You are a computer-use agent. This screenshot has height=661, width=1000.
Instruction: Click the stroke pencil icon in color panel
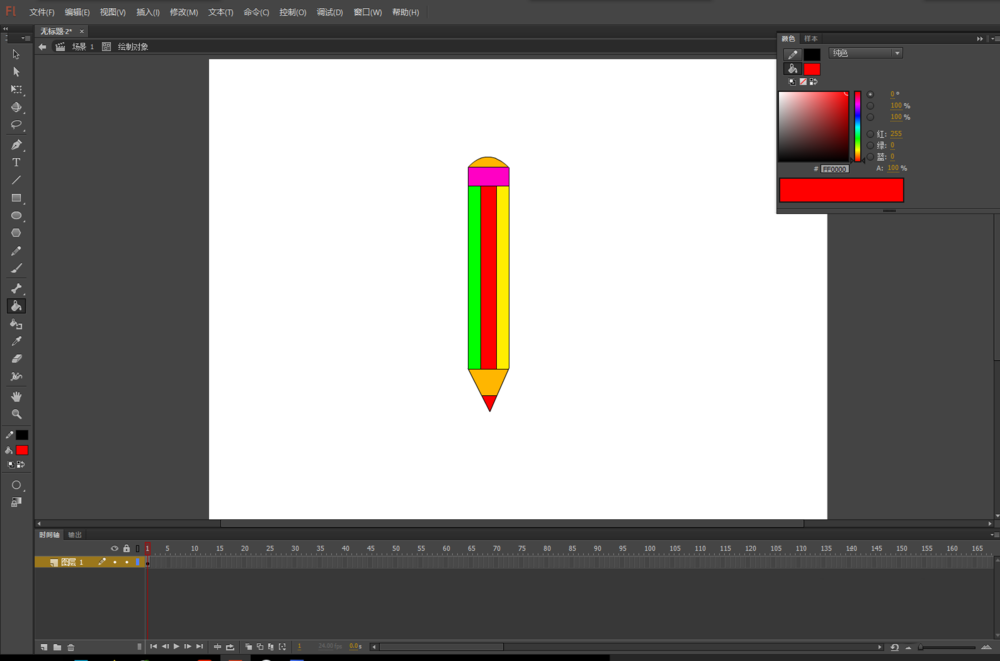(792, 55)
